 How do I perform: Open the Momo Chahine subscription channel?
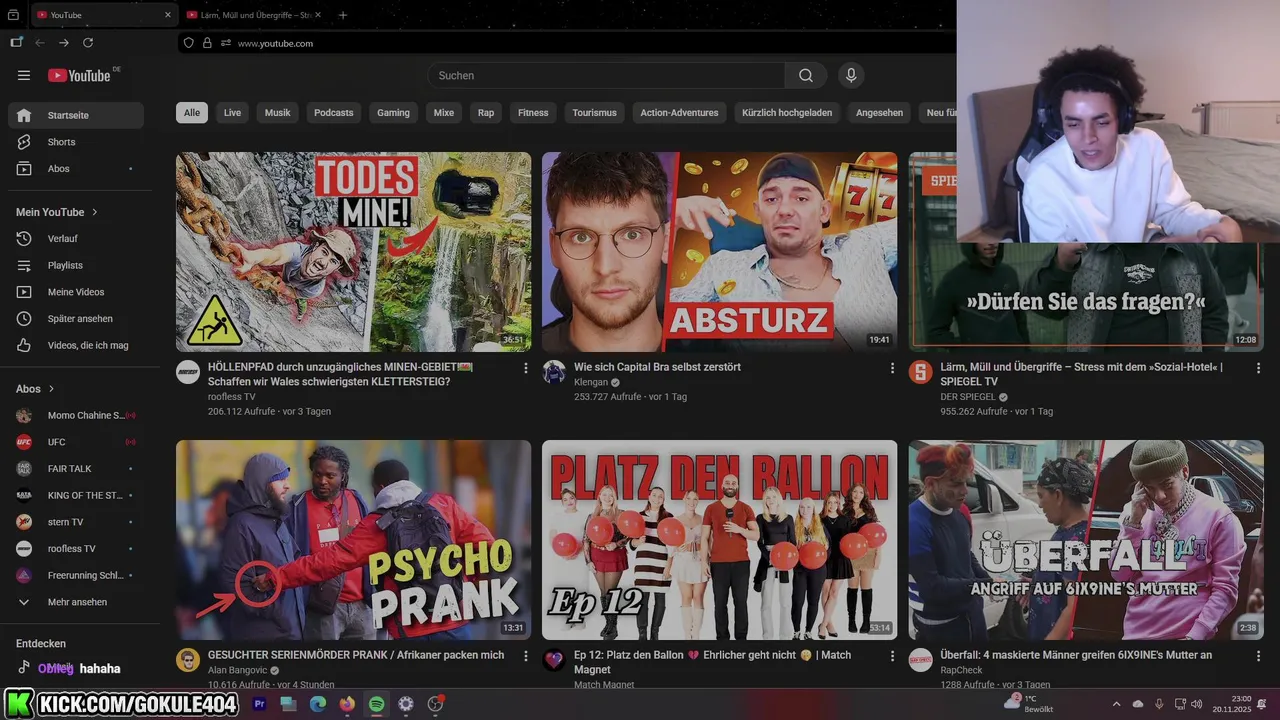(76, 415)
